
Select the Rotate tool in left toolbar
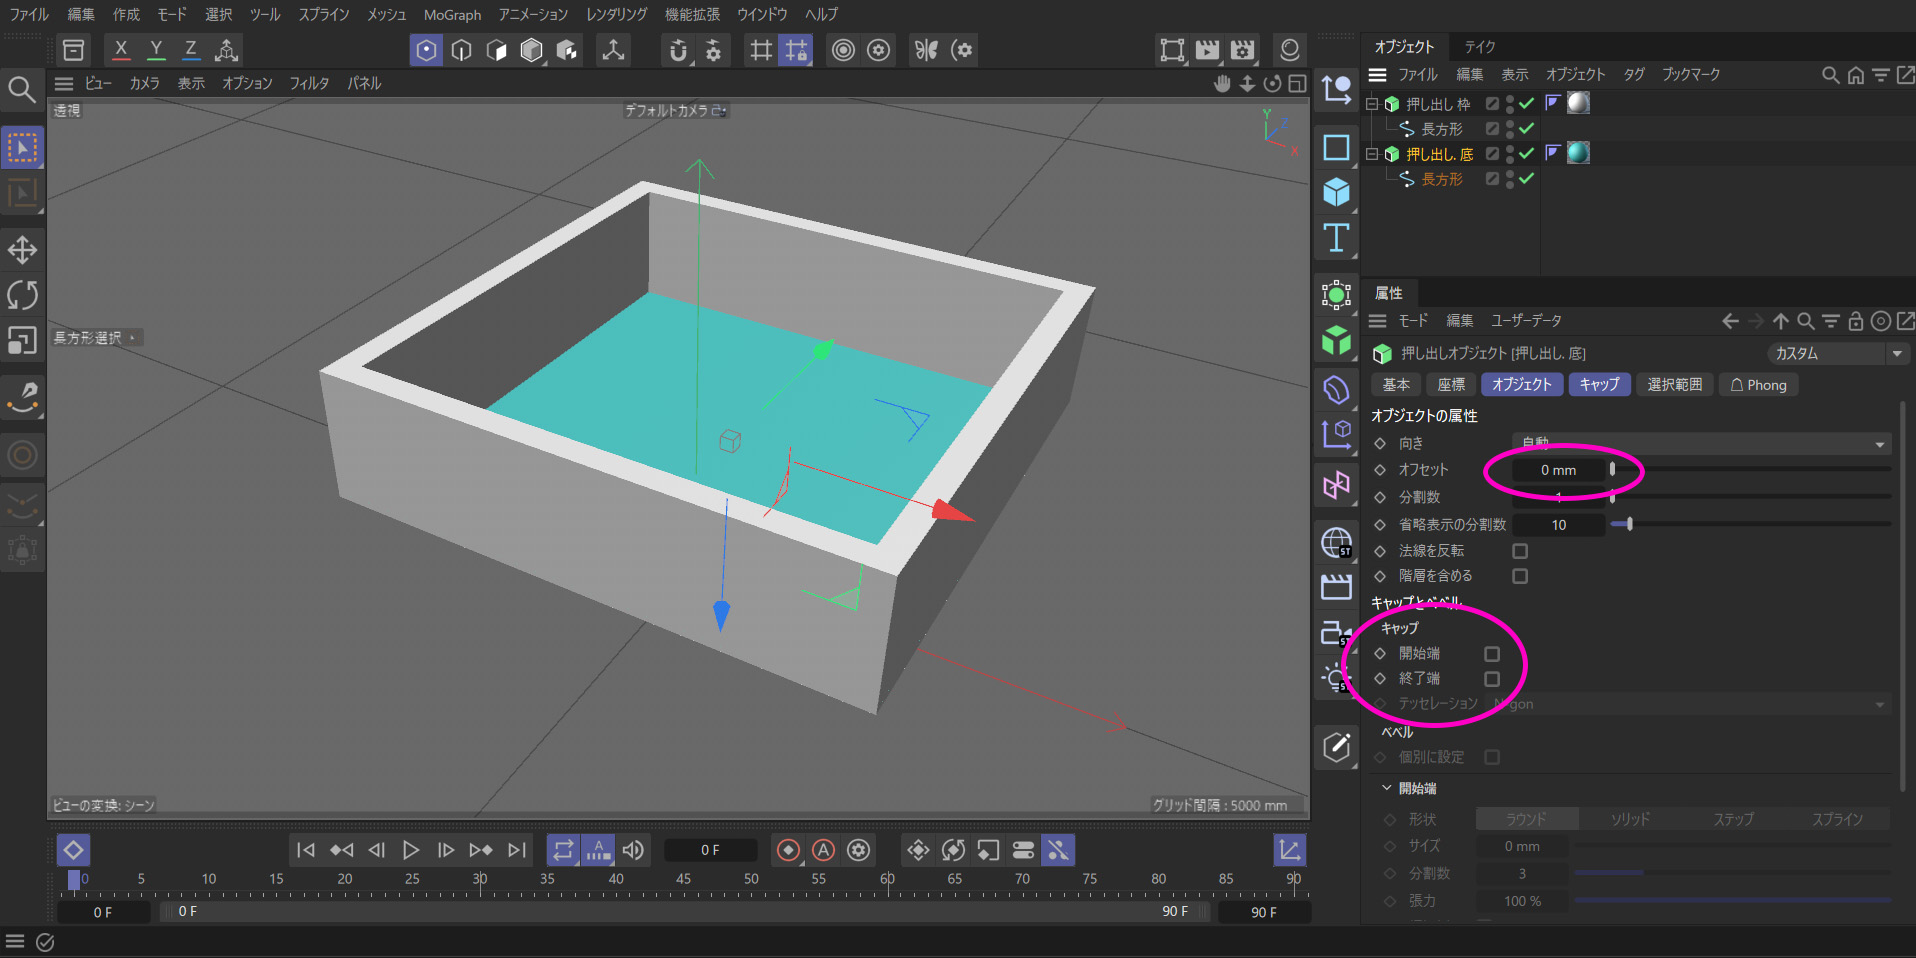point(22,295)
